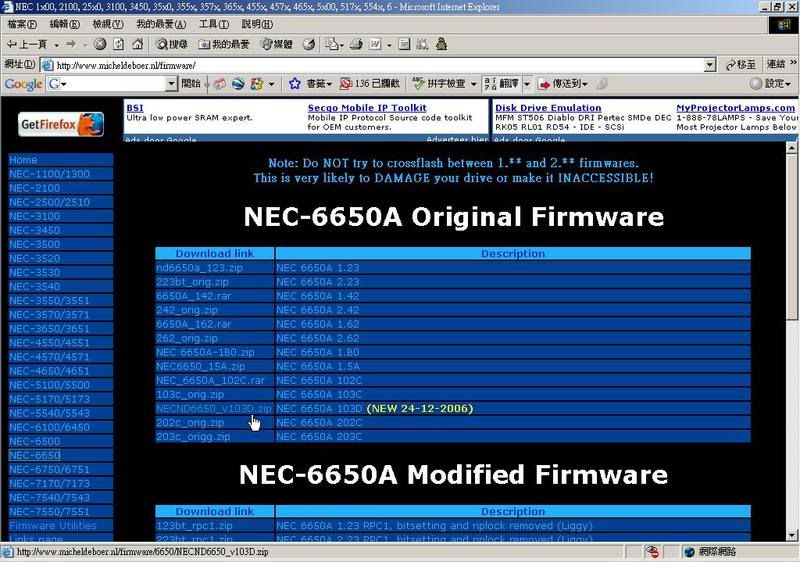Click the Forward arrow toolbar button
This screenshot has height=562, width=800.
click(71, 44)
